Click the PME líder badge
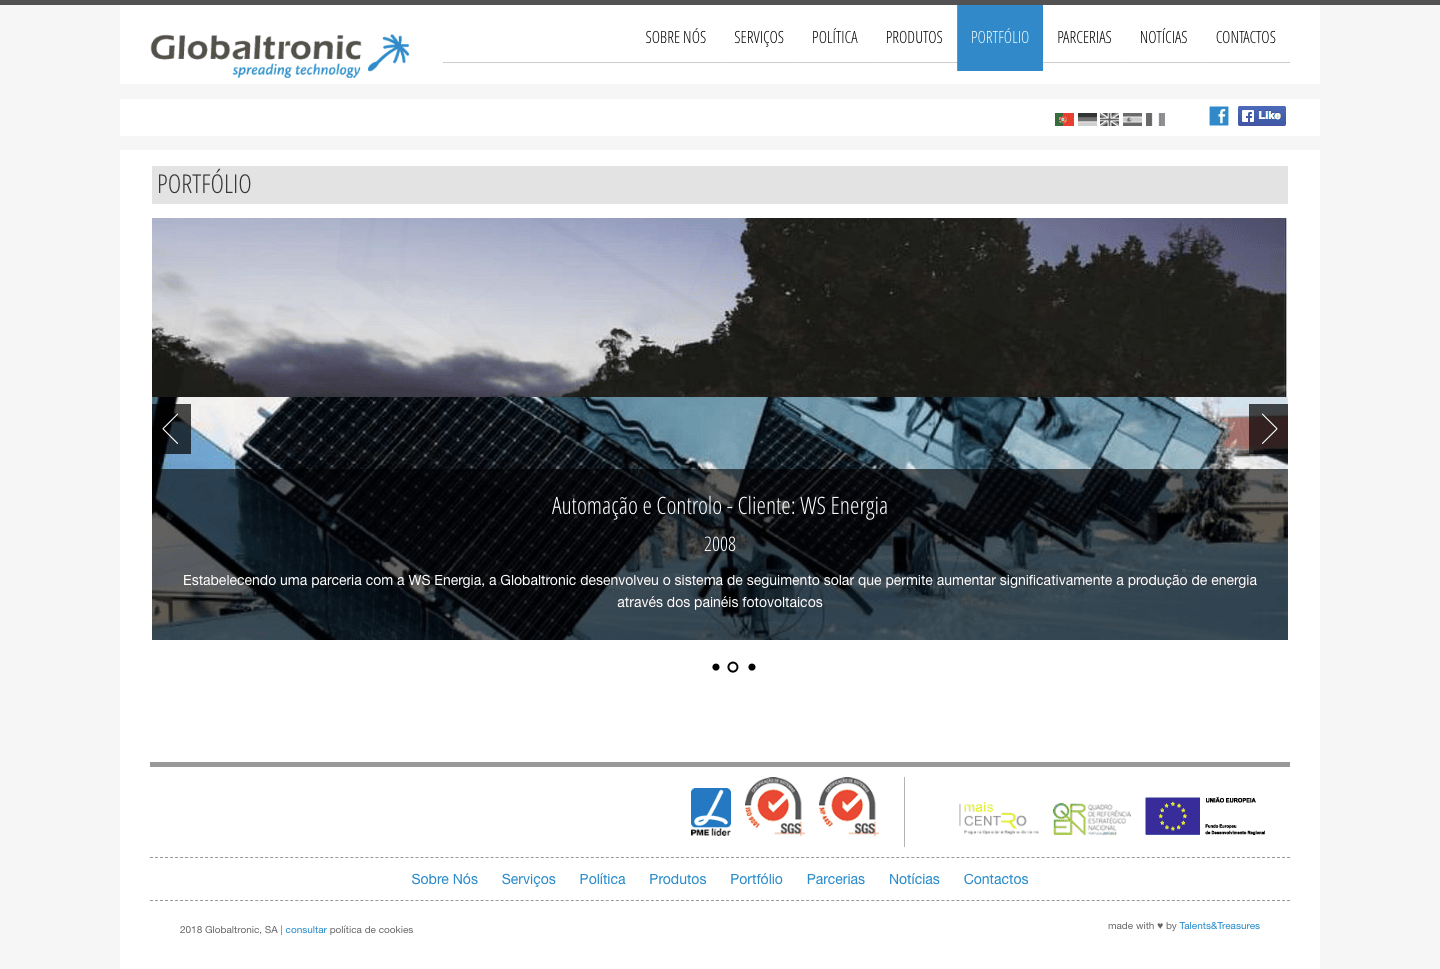Screen dimensions: 1440x969 coord(711,811)
